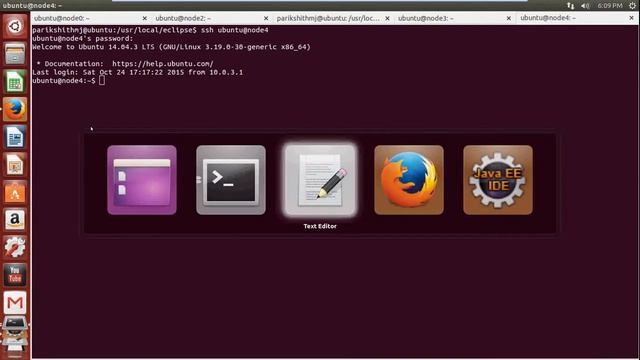Select Terminal in app switcher
This screenshot has width=640, height=360.
click(x=231, y=180)
